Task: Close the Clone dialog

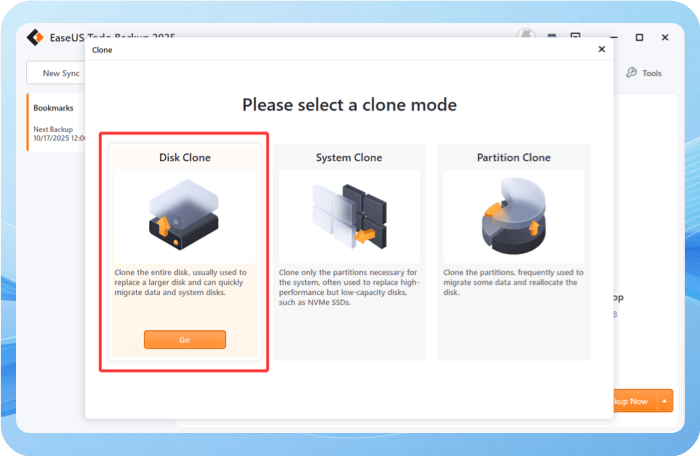Action: point(602,49)
